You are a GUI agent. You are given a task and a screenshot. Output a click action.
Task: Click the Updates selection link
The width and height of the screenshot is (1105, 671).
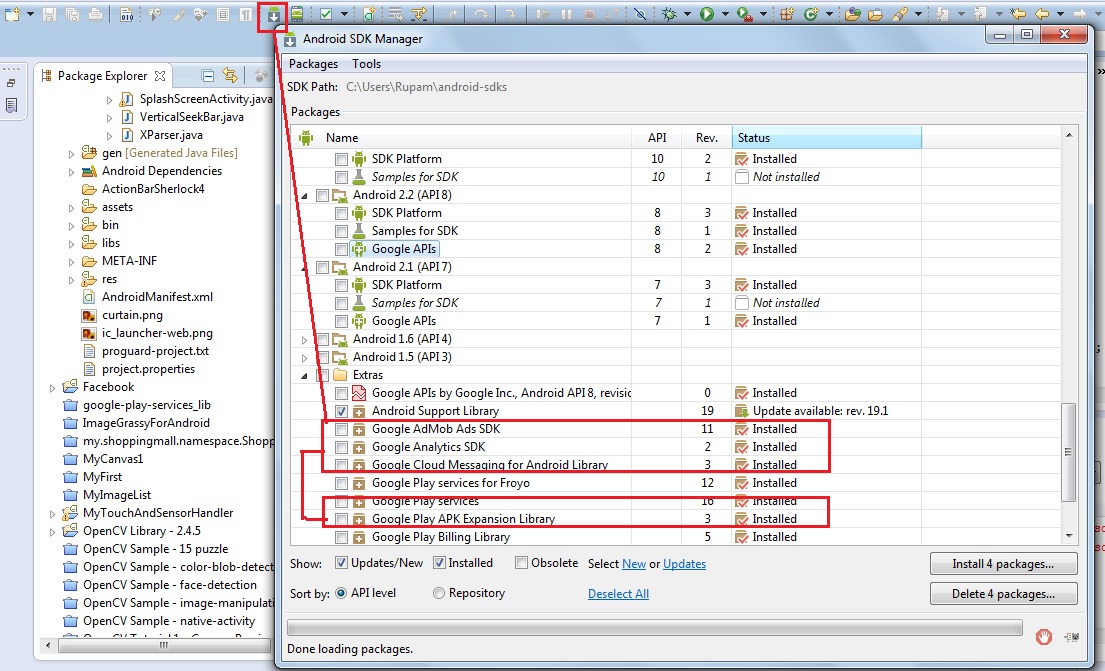[x=684, y=564]
